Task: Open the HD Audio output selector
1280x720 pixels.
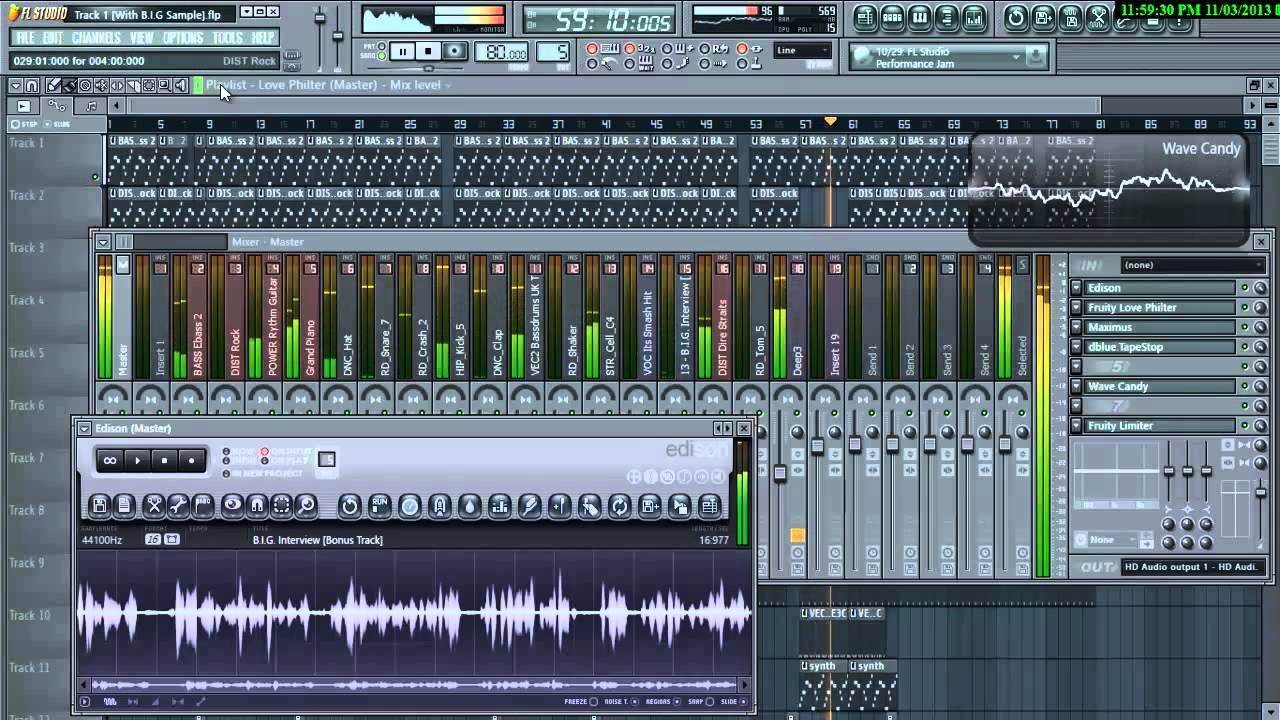Action: [x=1195, y=567]
